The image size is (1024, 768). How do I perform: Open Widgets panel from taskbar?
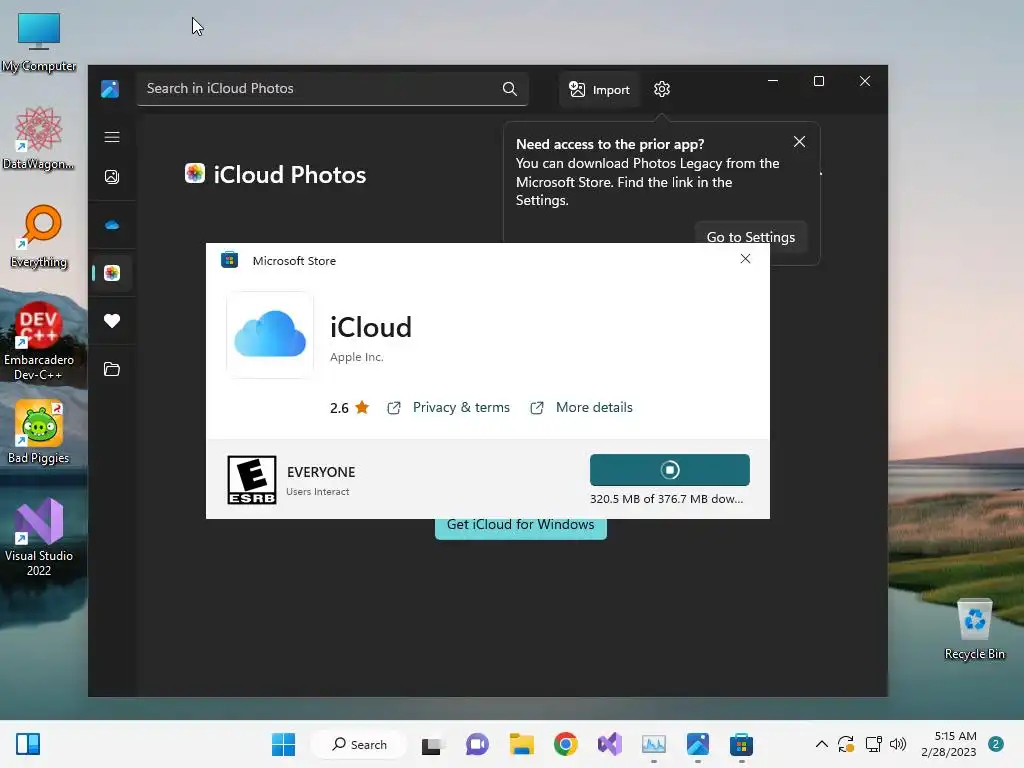[x=27, y=744]
